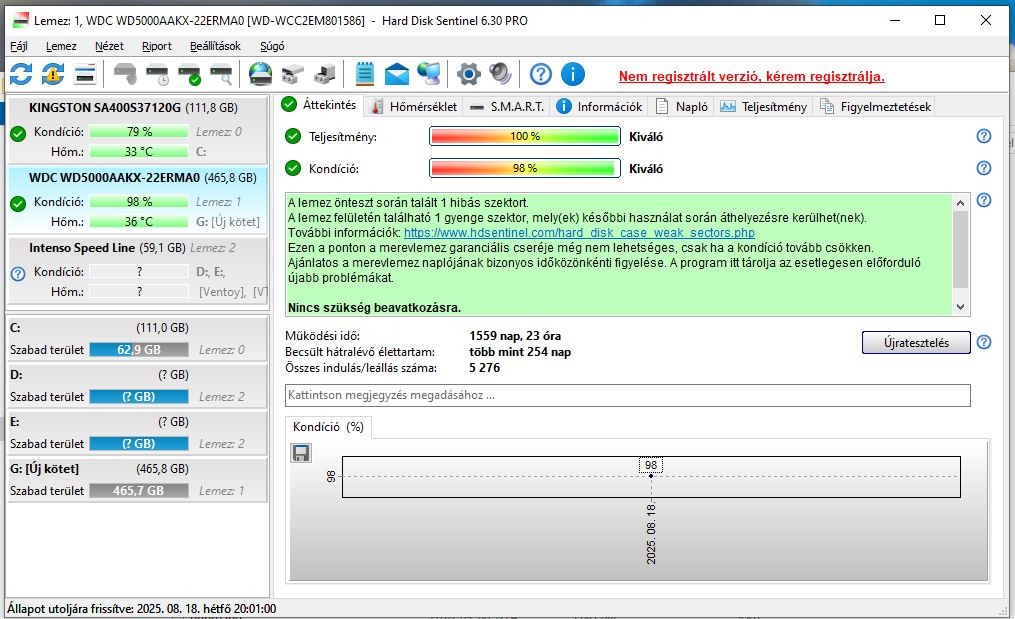Click the blue info circle toolbar icon
The width and height of the screenshot is (1015, 619).
(573, 74)
